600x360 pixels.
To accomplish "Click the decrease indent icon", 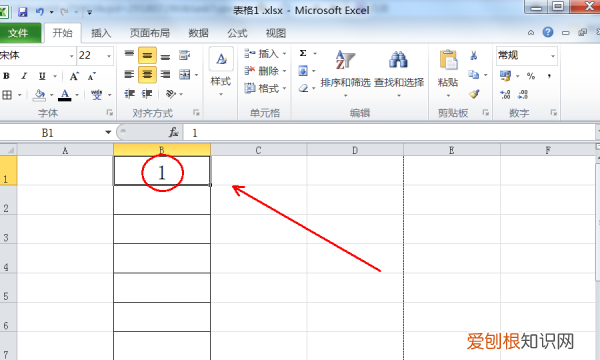I will click(129, 93).
